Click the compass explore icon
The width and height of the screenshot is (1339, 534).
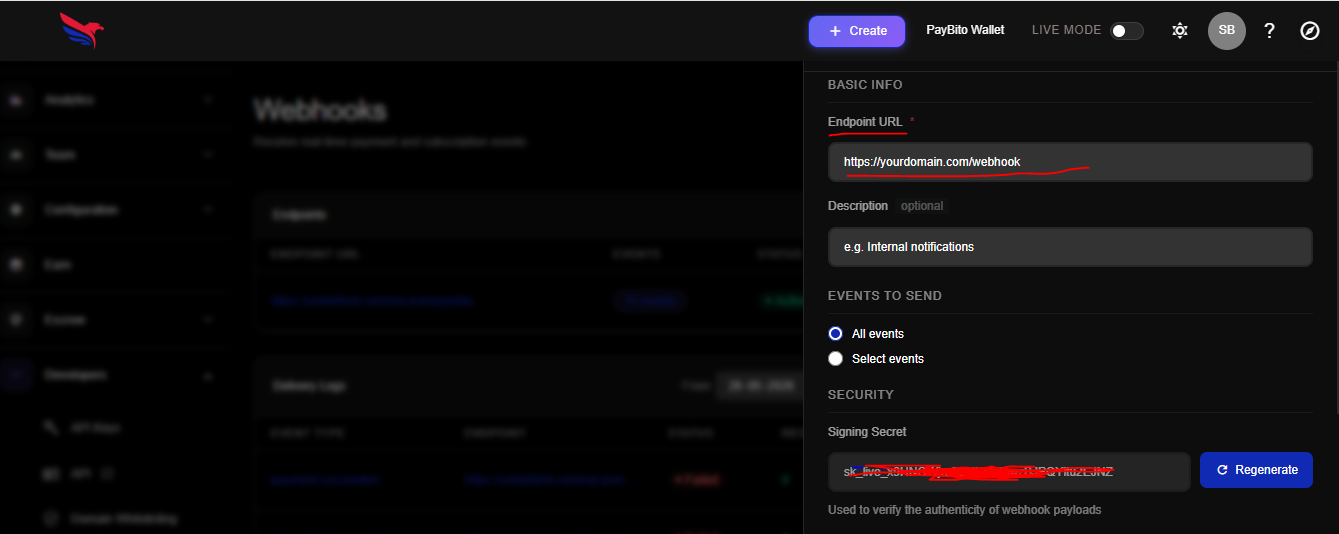1310,31
